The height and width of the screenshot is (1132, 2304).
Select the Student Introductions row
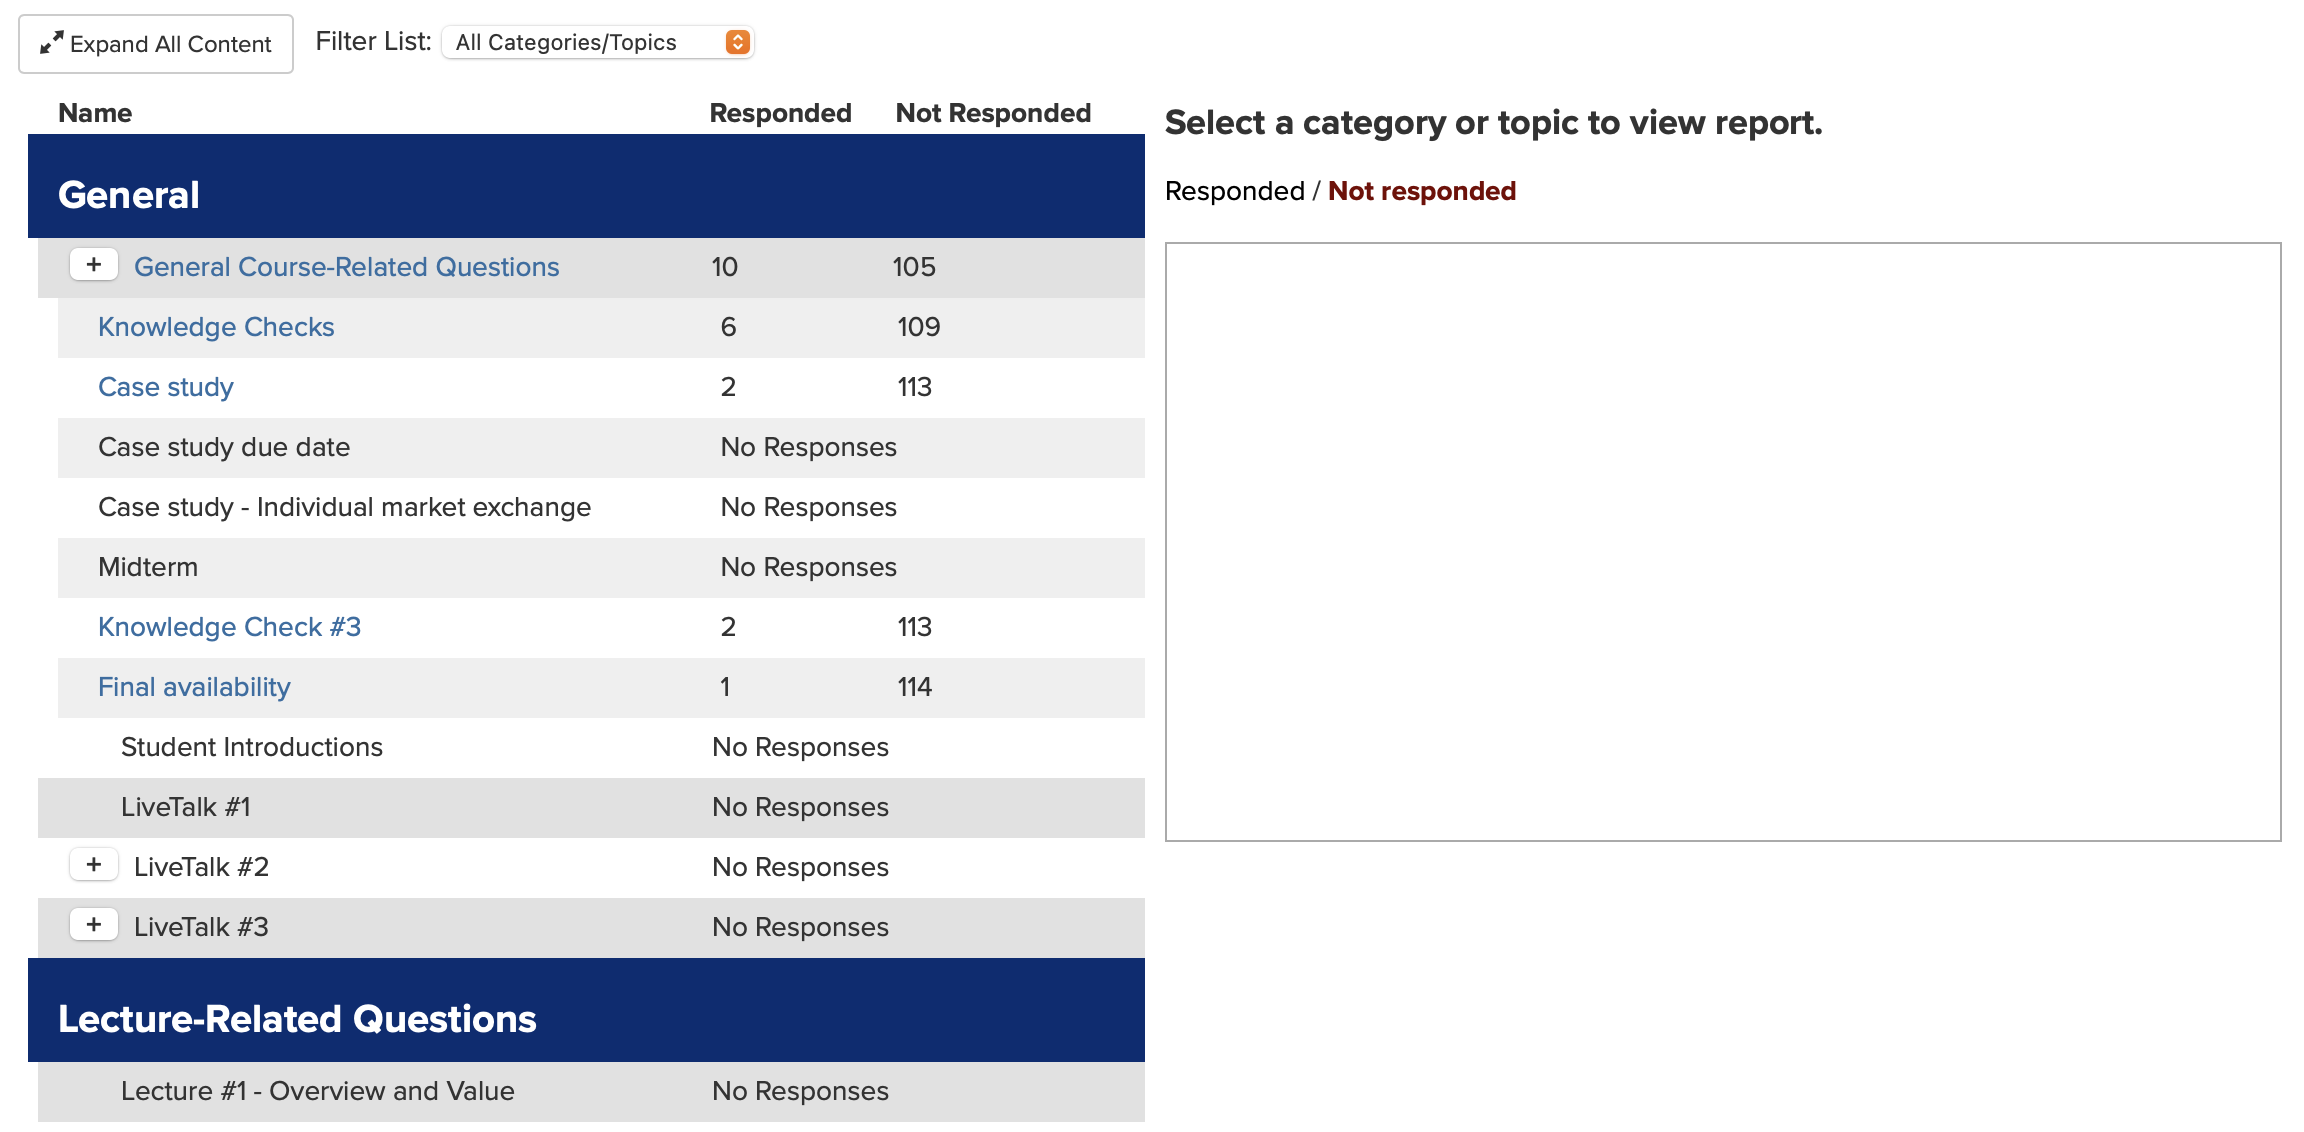(250, 747)
